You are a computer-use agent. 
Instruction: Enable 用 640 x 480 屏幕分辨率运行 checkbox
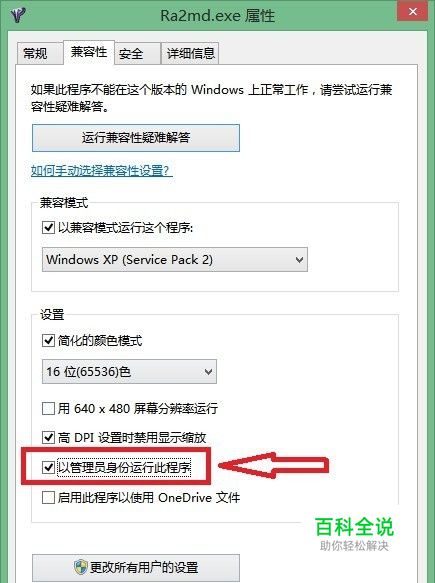coord(48,408)
